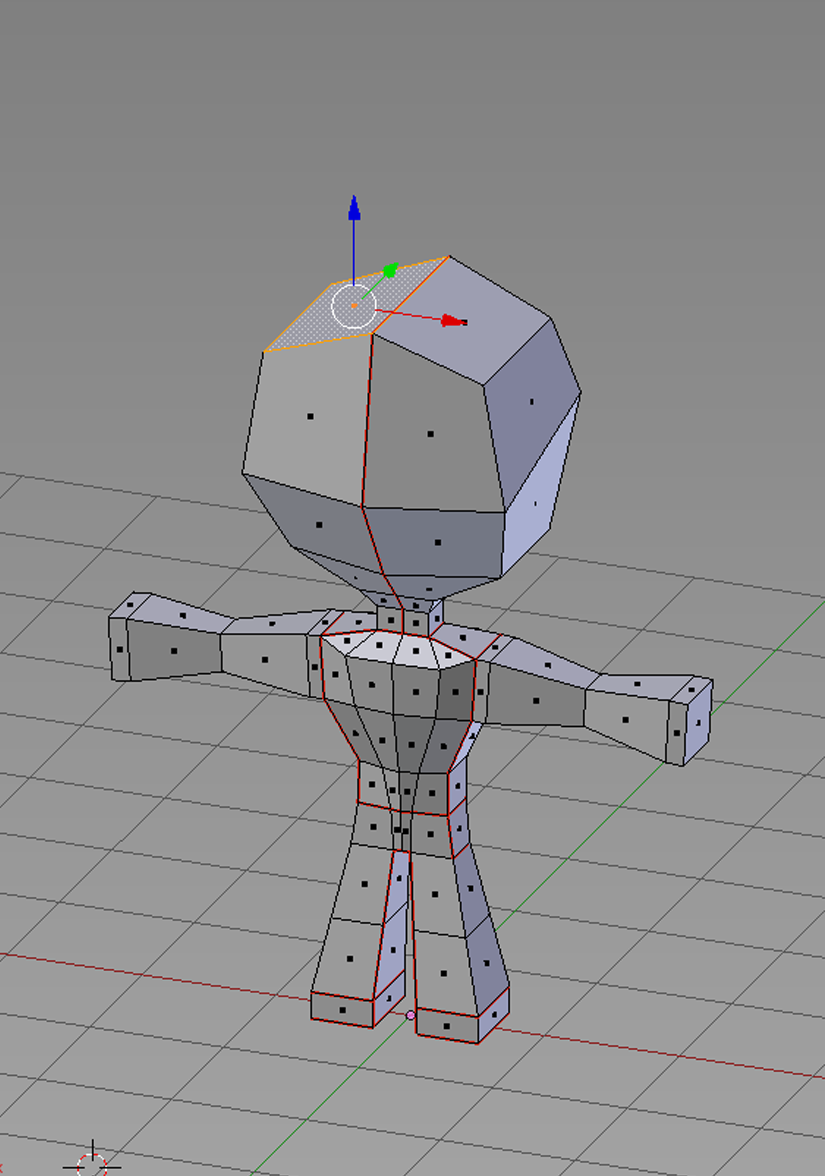
Task: Select the upper right-side head face dot
Action: [x=531, y=402]
